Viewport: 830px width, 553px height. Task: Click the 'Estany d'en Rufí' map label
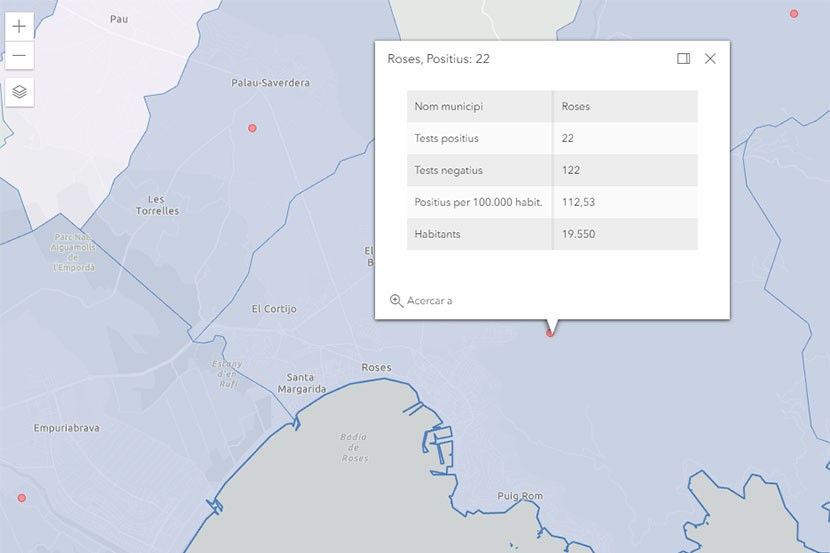227,374
